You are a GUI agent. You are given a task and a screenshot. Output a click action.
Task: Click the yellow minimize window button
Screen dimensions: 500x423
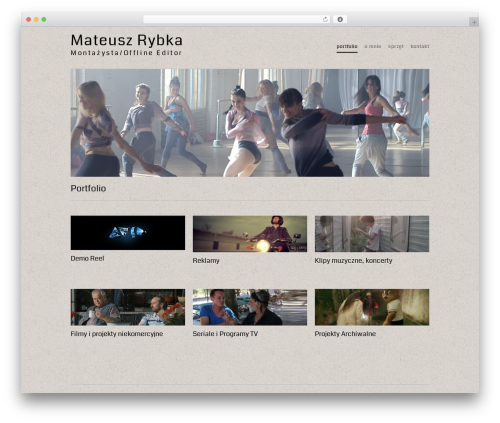(x=36, y=20)
